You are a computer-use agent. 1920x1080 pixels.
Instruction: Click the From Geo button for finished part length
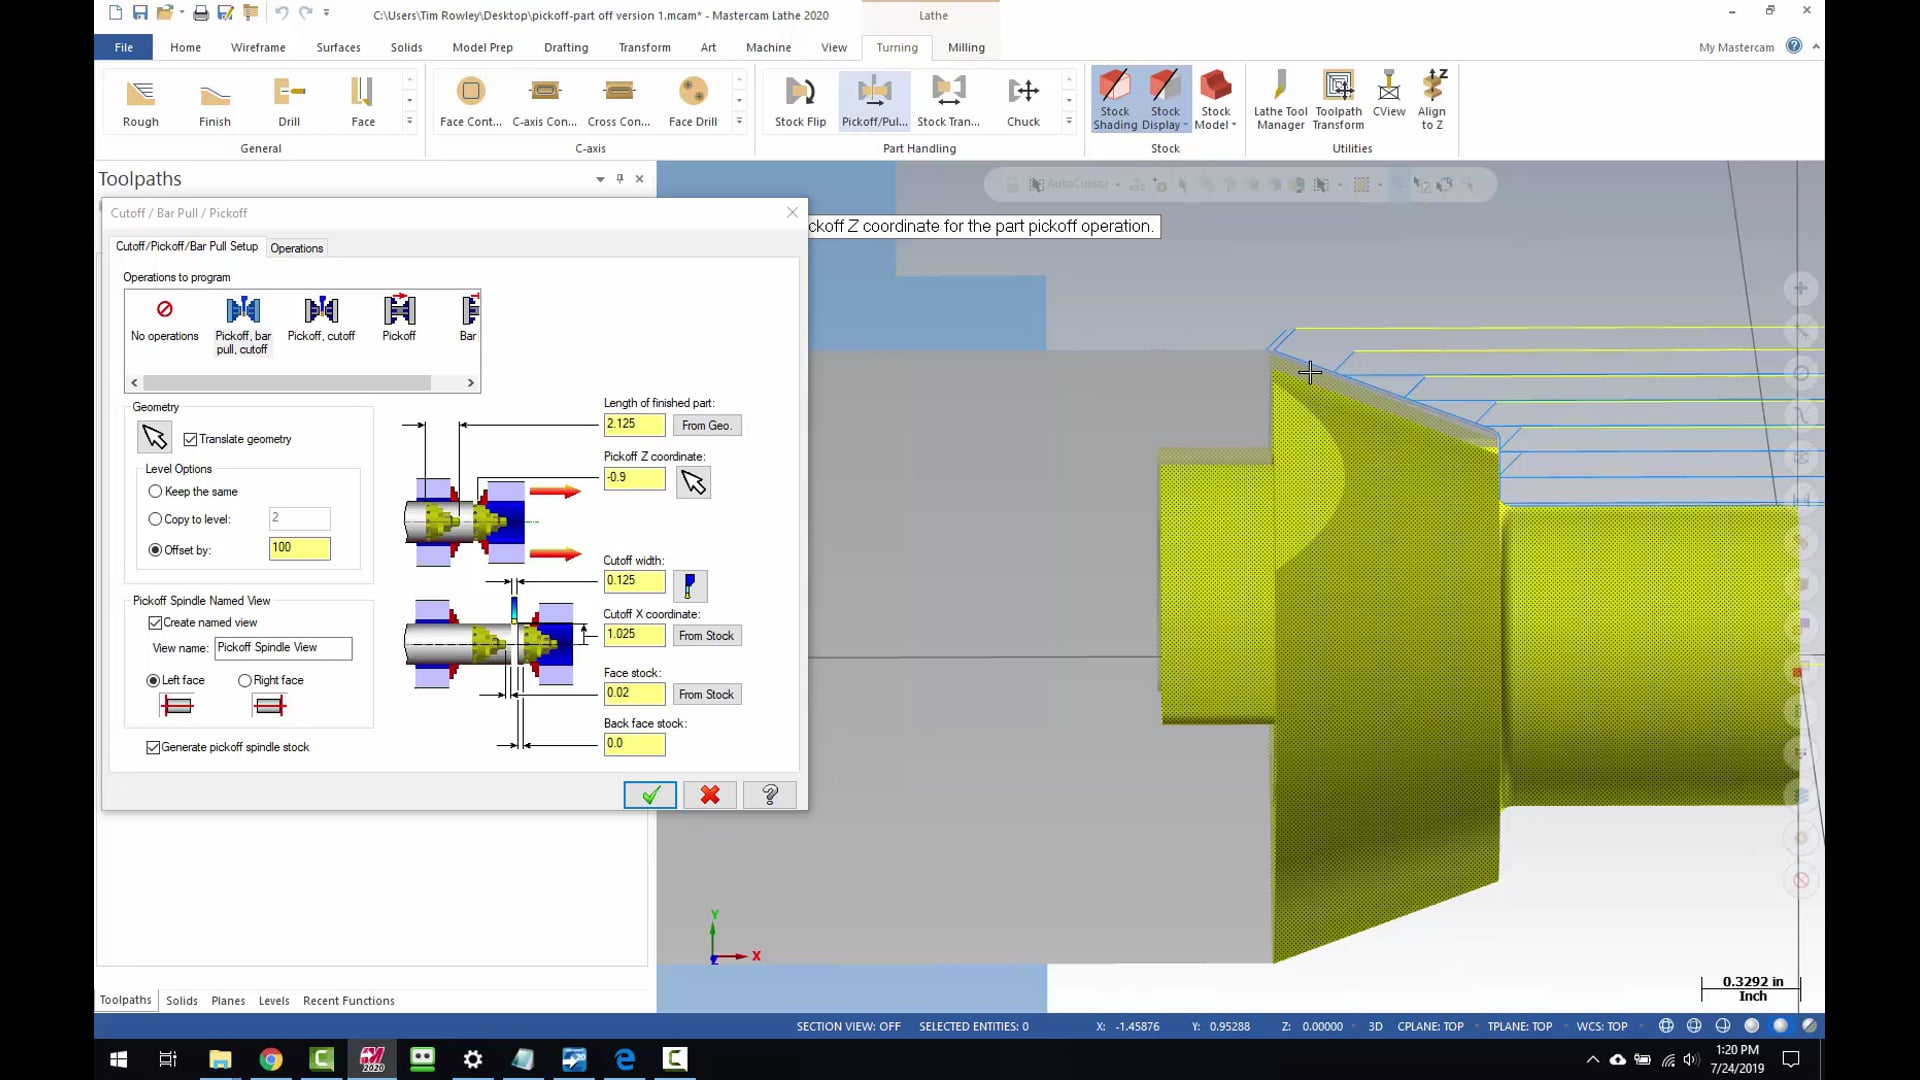click(x=707, y=425)
